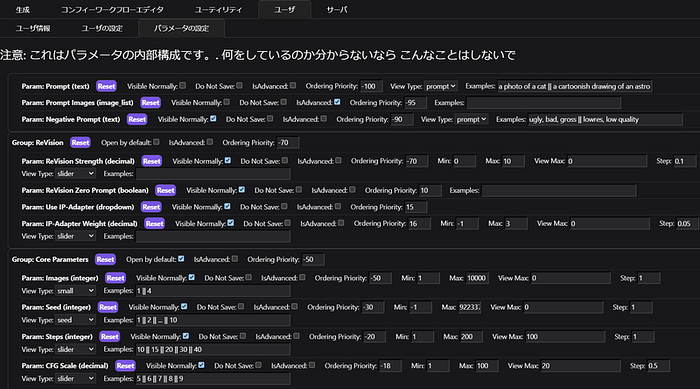Uncheck Visible Normally for Seed param
The height and width of the screenshot is (389, 700).
click(x=184, y=307)
